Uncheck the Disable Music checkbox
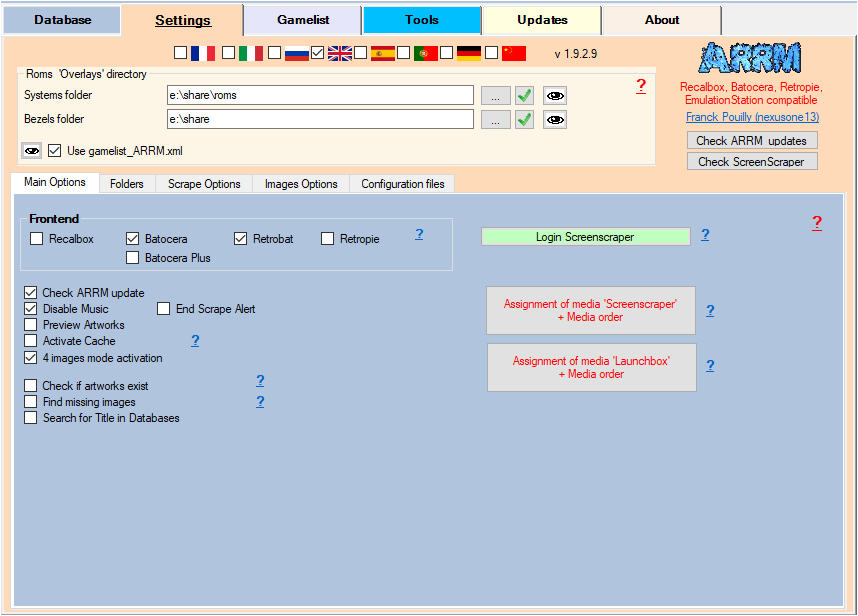858x616 pixels. (x=31, y=309)
